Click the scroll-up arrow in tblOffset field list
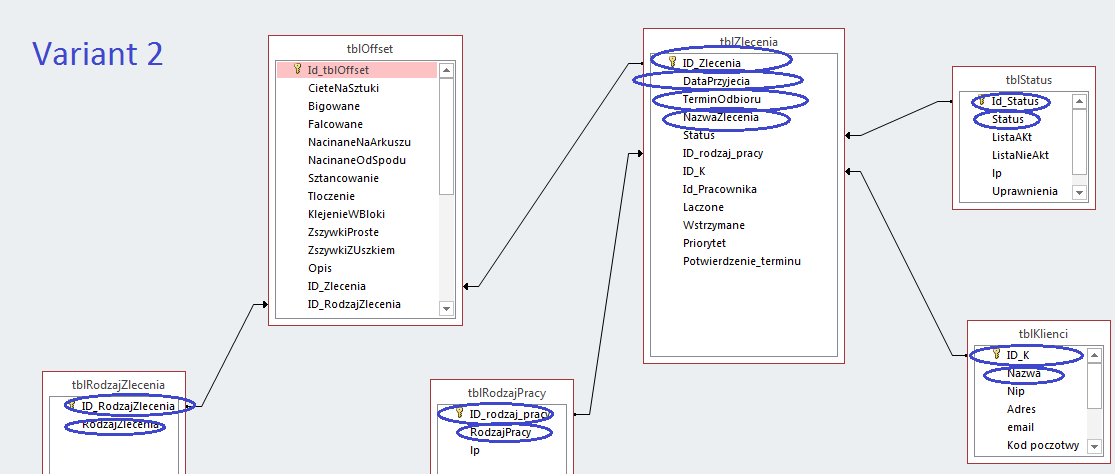This screenshot has height=474, width=1115. 447,70
